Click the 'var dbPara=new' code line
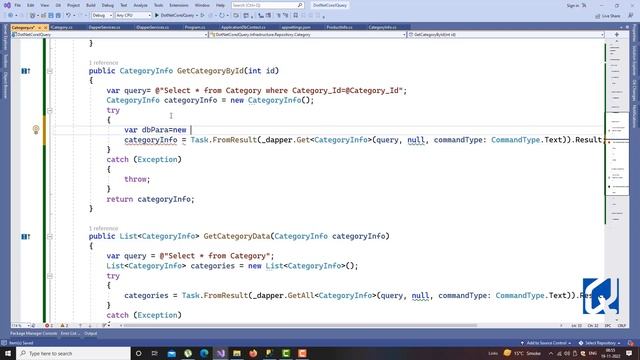The width and height of the screenshot is (640, 360). (x=155, y=130)
